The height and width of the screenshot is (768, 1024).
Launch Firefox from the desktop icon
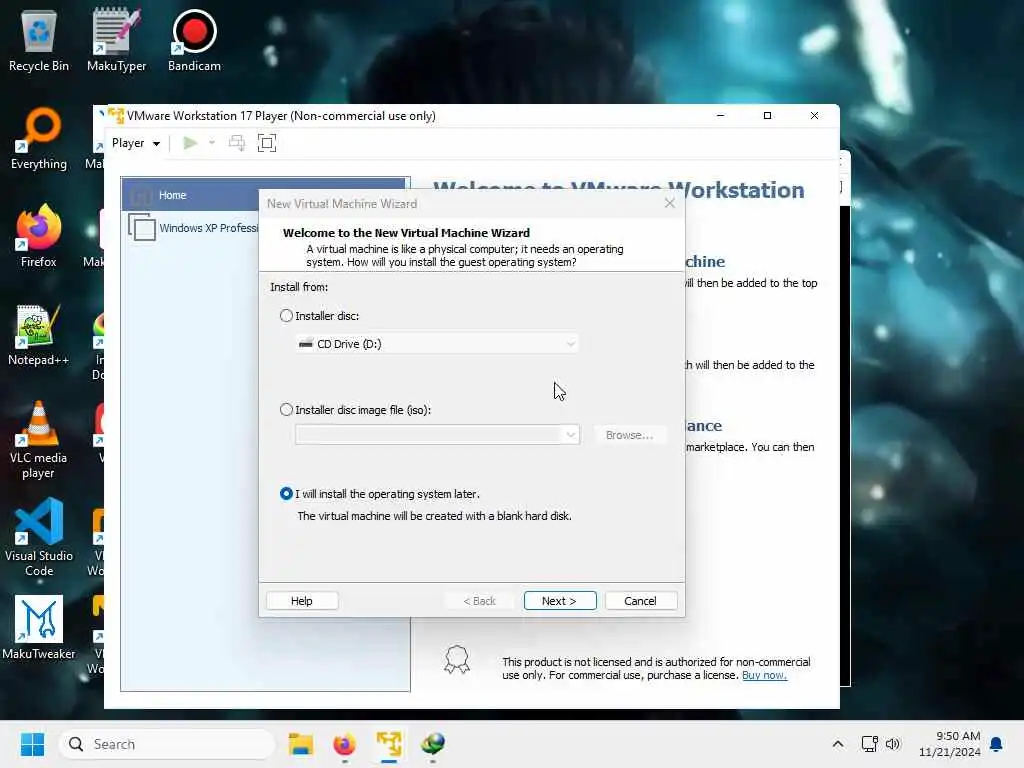pyautogui.click(x=39, y=236)
